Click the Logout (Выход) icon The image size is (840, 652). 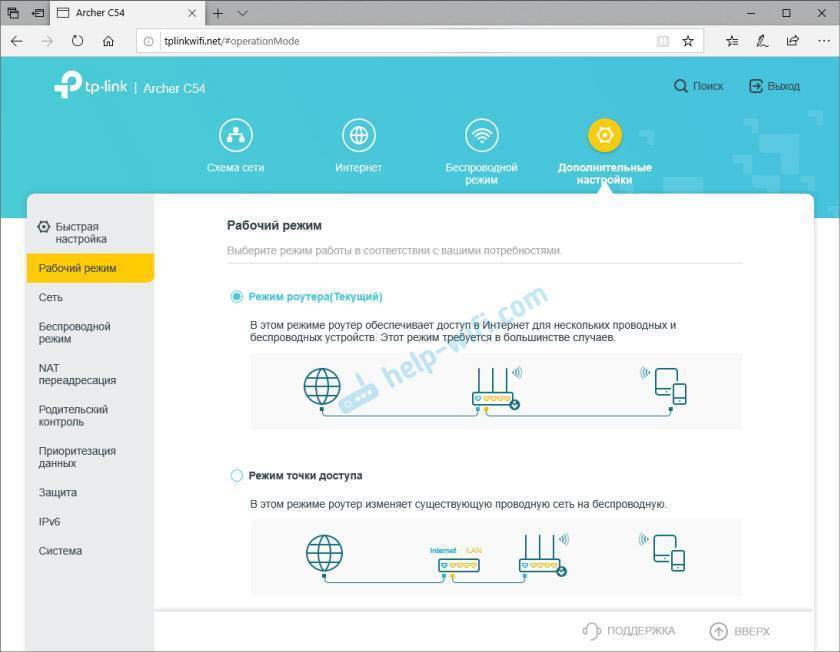click(755, 86)
